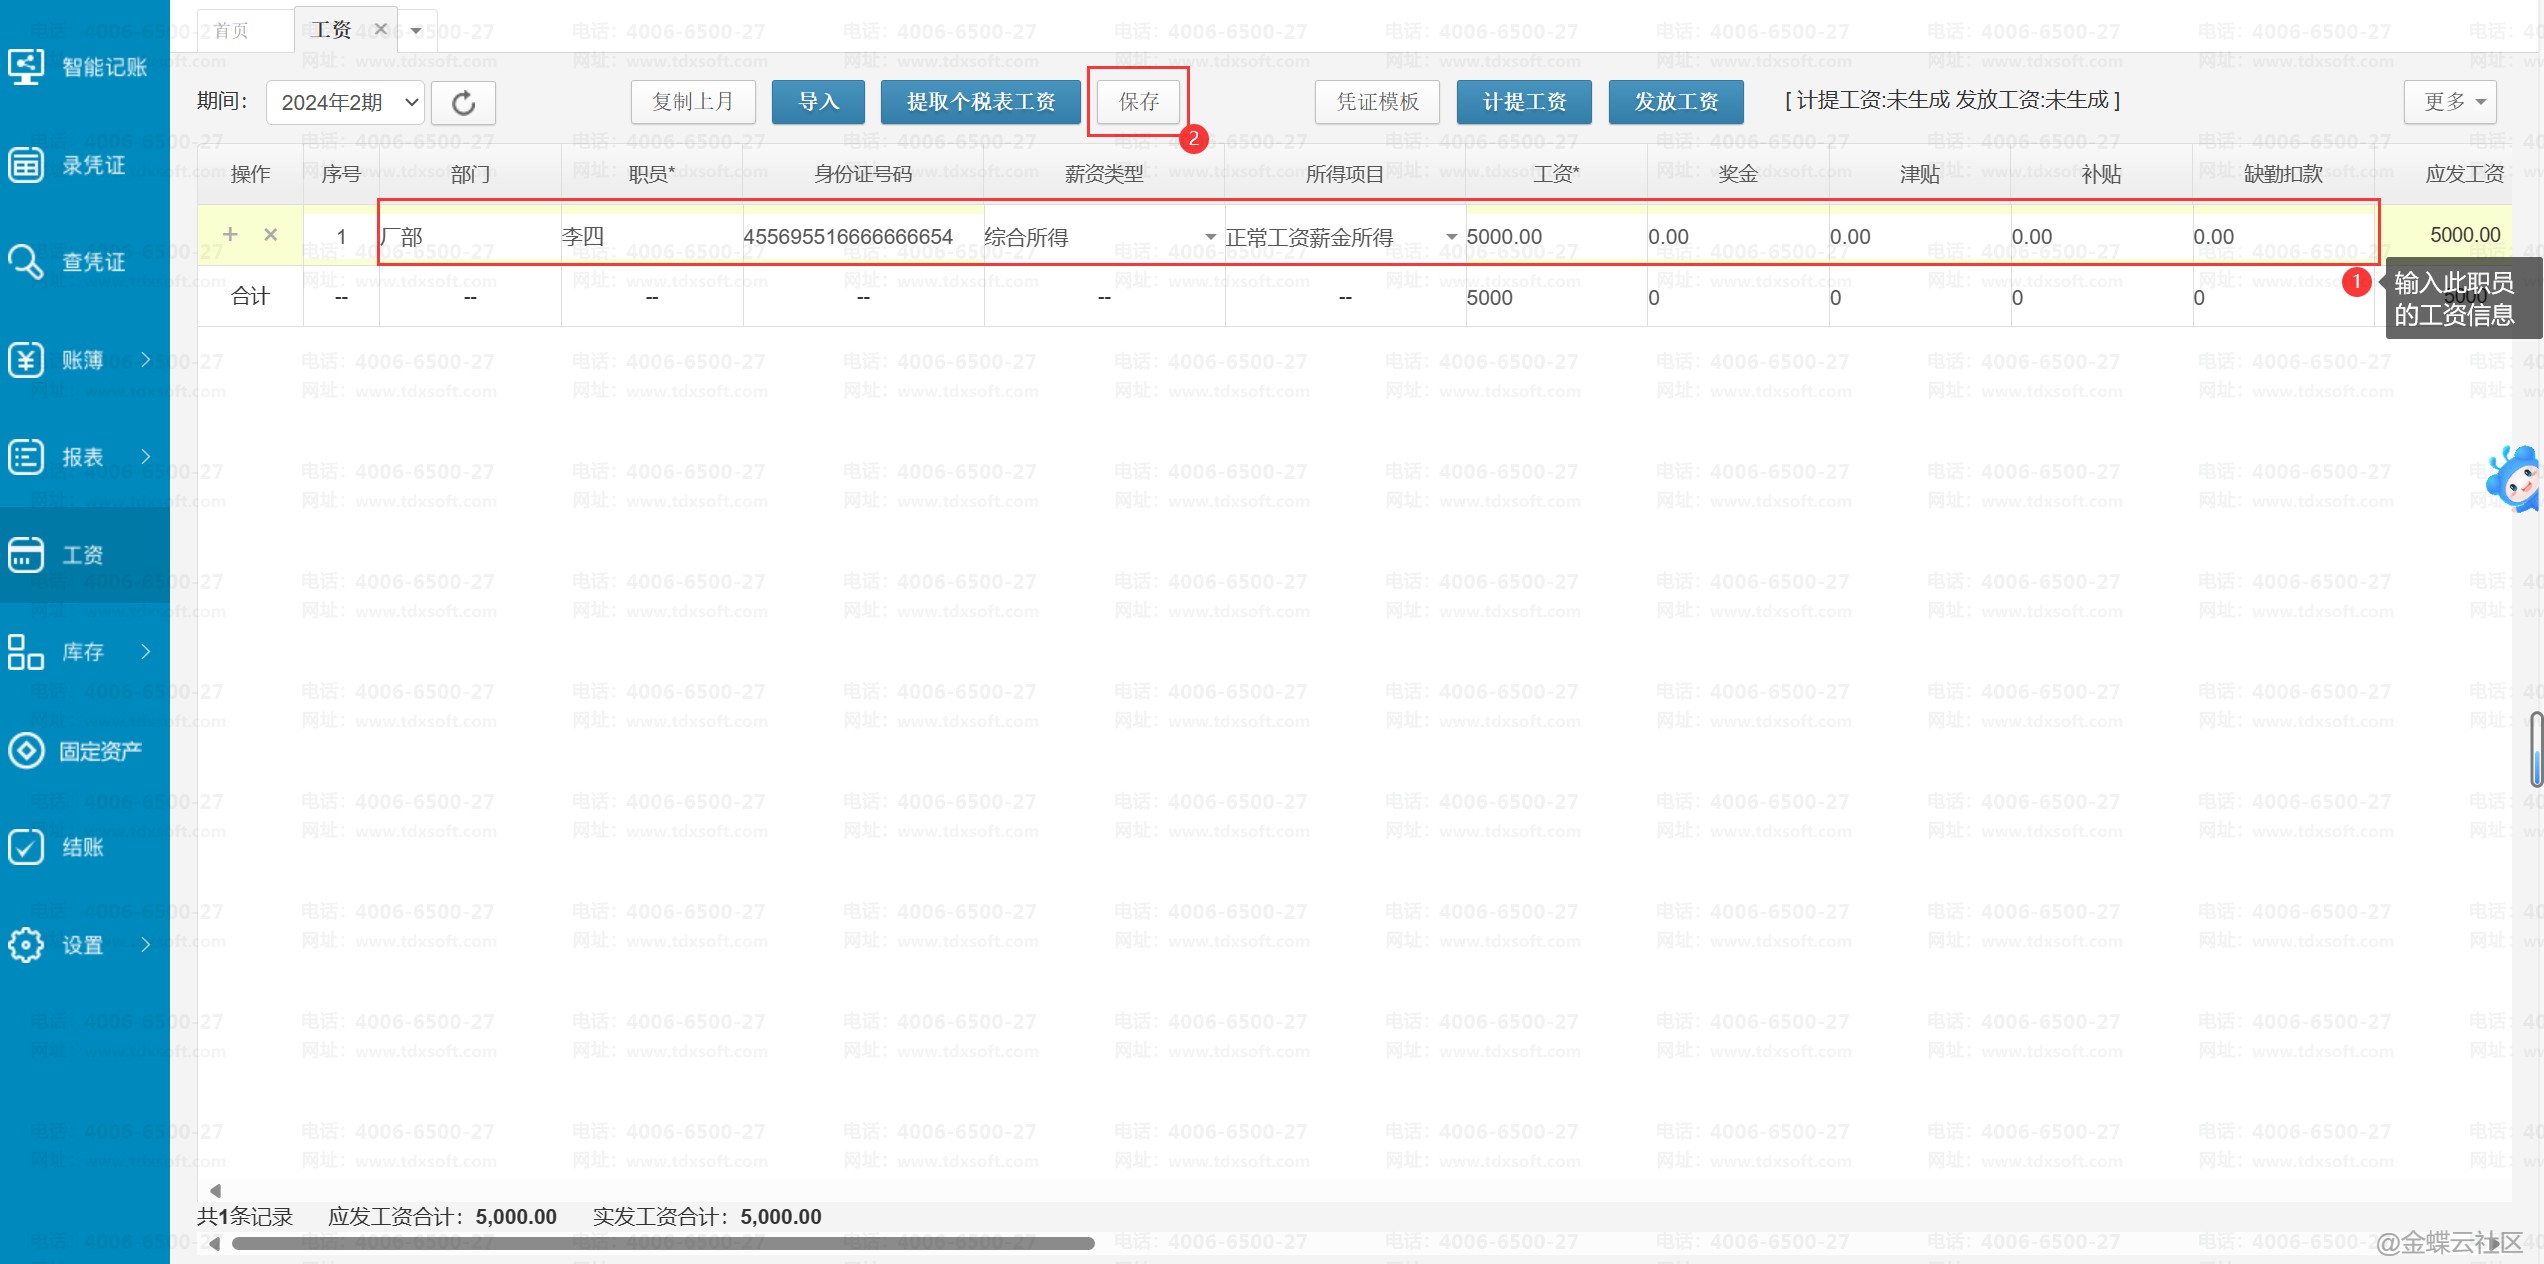Image resolution: width=2544 pixels, height=1264 pixels.
Task: Click the 工资 5000.00 input cell
Action: coord(1550,237)
